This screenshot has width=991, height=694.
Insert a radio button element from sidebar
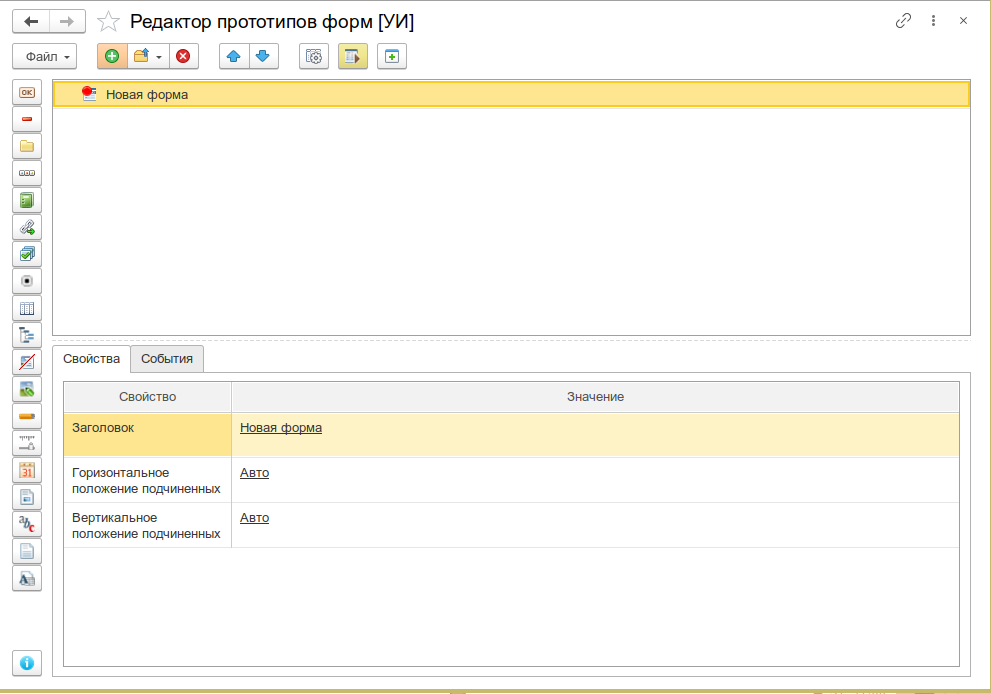(x=27, y=281)
